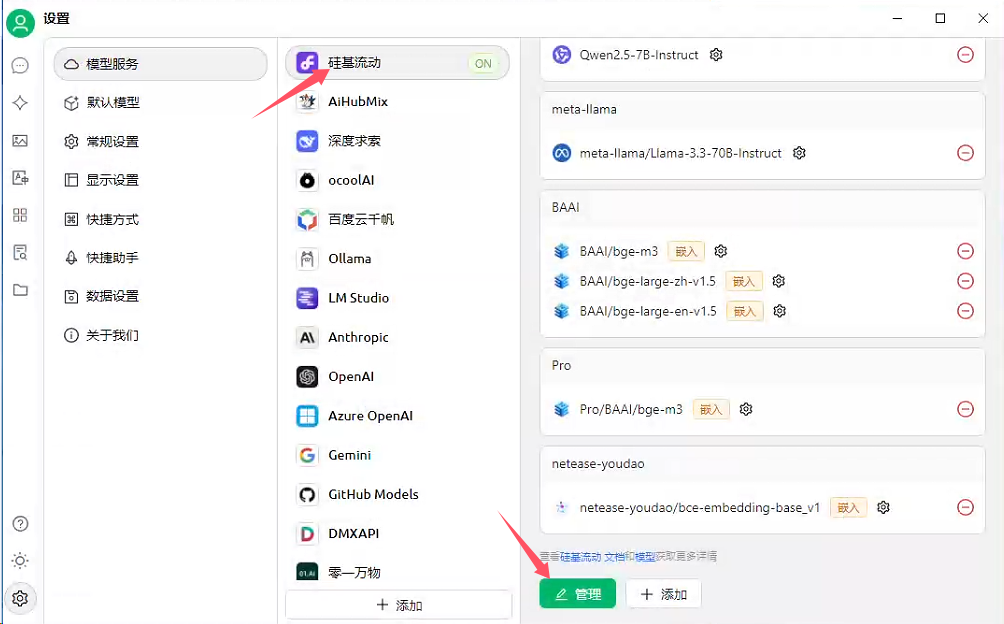Remove the netease-youdao/bce-embedding-base_v1 model
1004x624 pixels.
click(966, 508)
